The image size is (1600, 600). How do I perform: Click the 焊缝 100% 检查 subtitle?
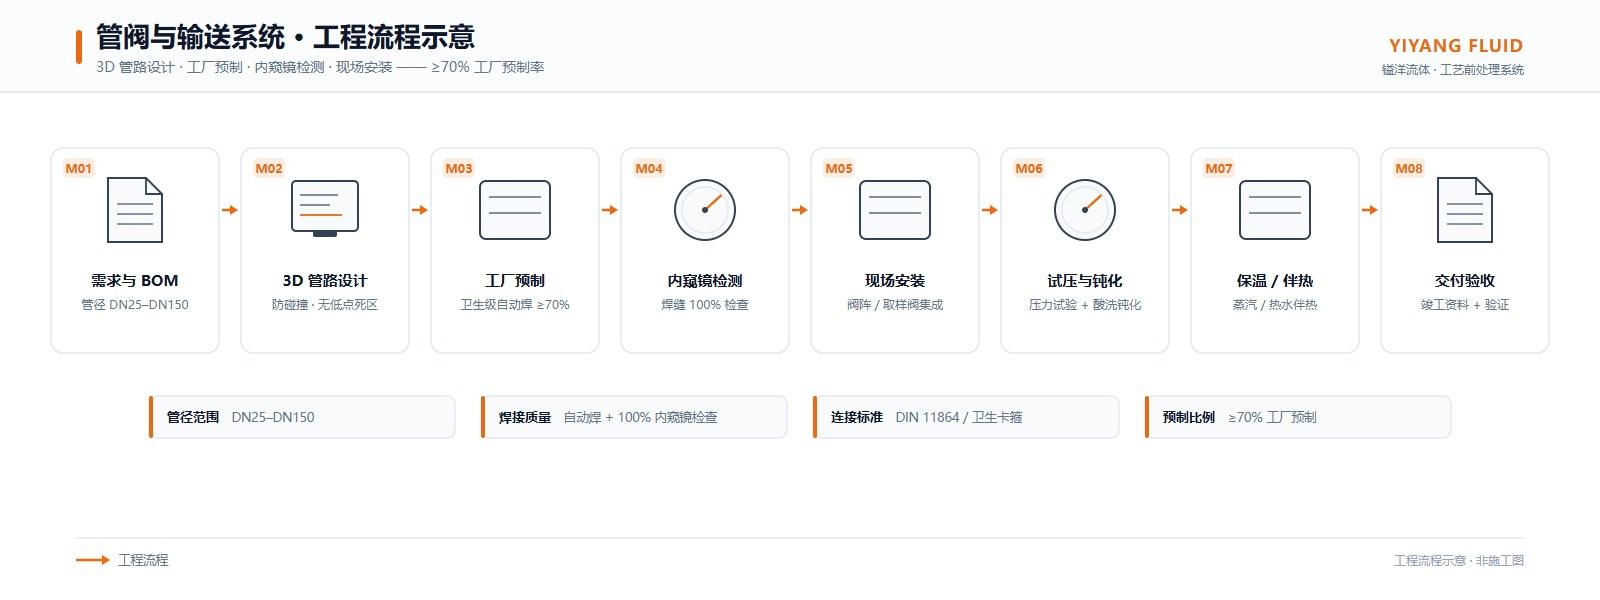point(705,305)
